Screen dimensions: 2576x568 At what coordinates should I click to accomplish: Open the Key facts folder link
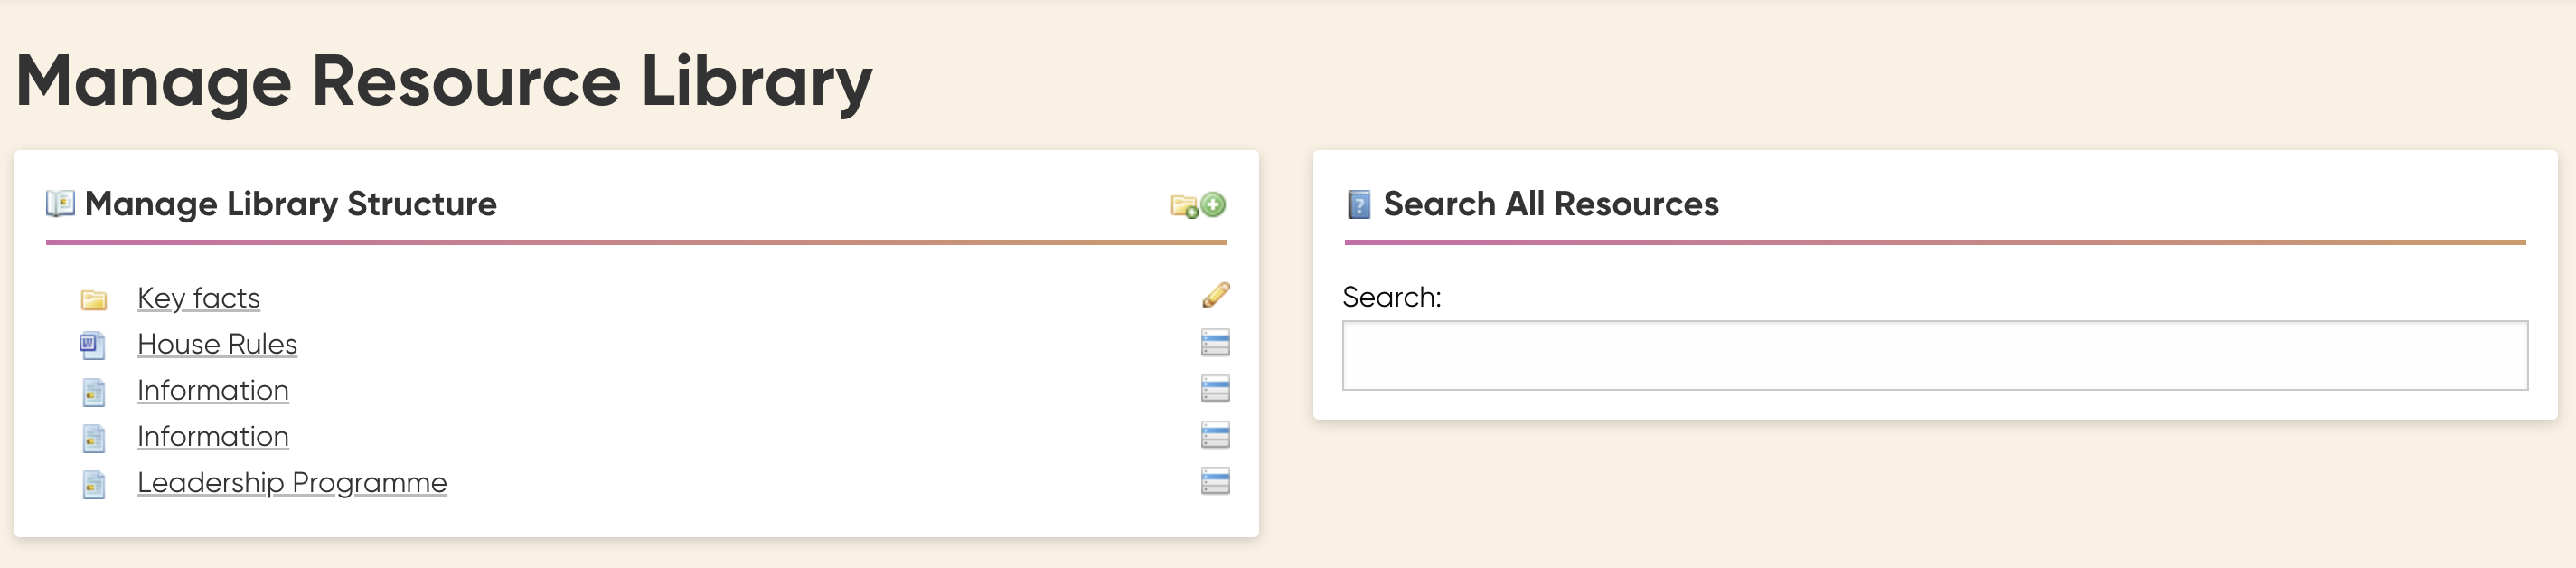click(x=198, y=298)
